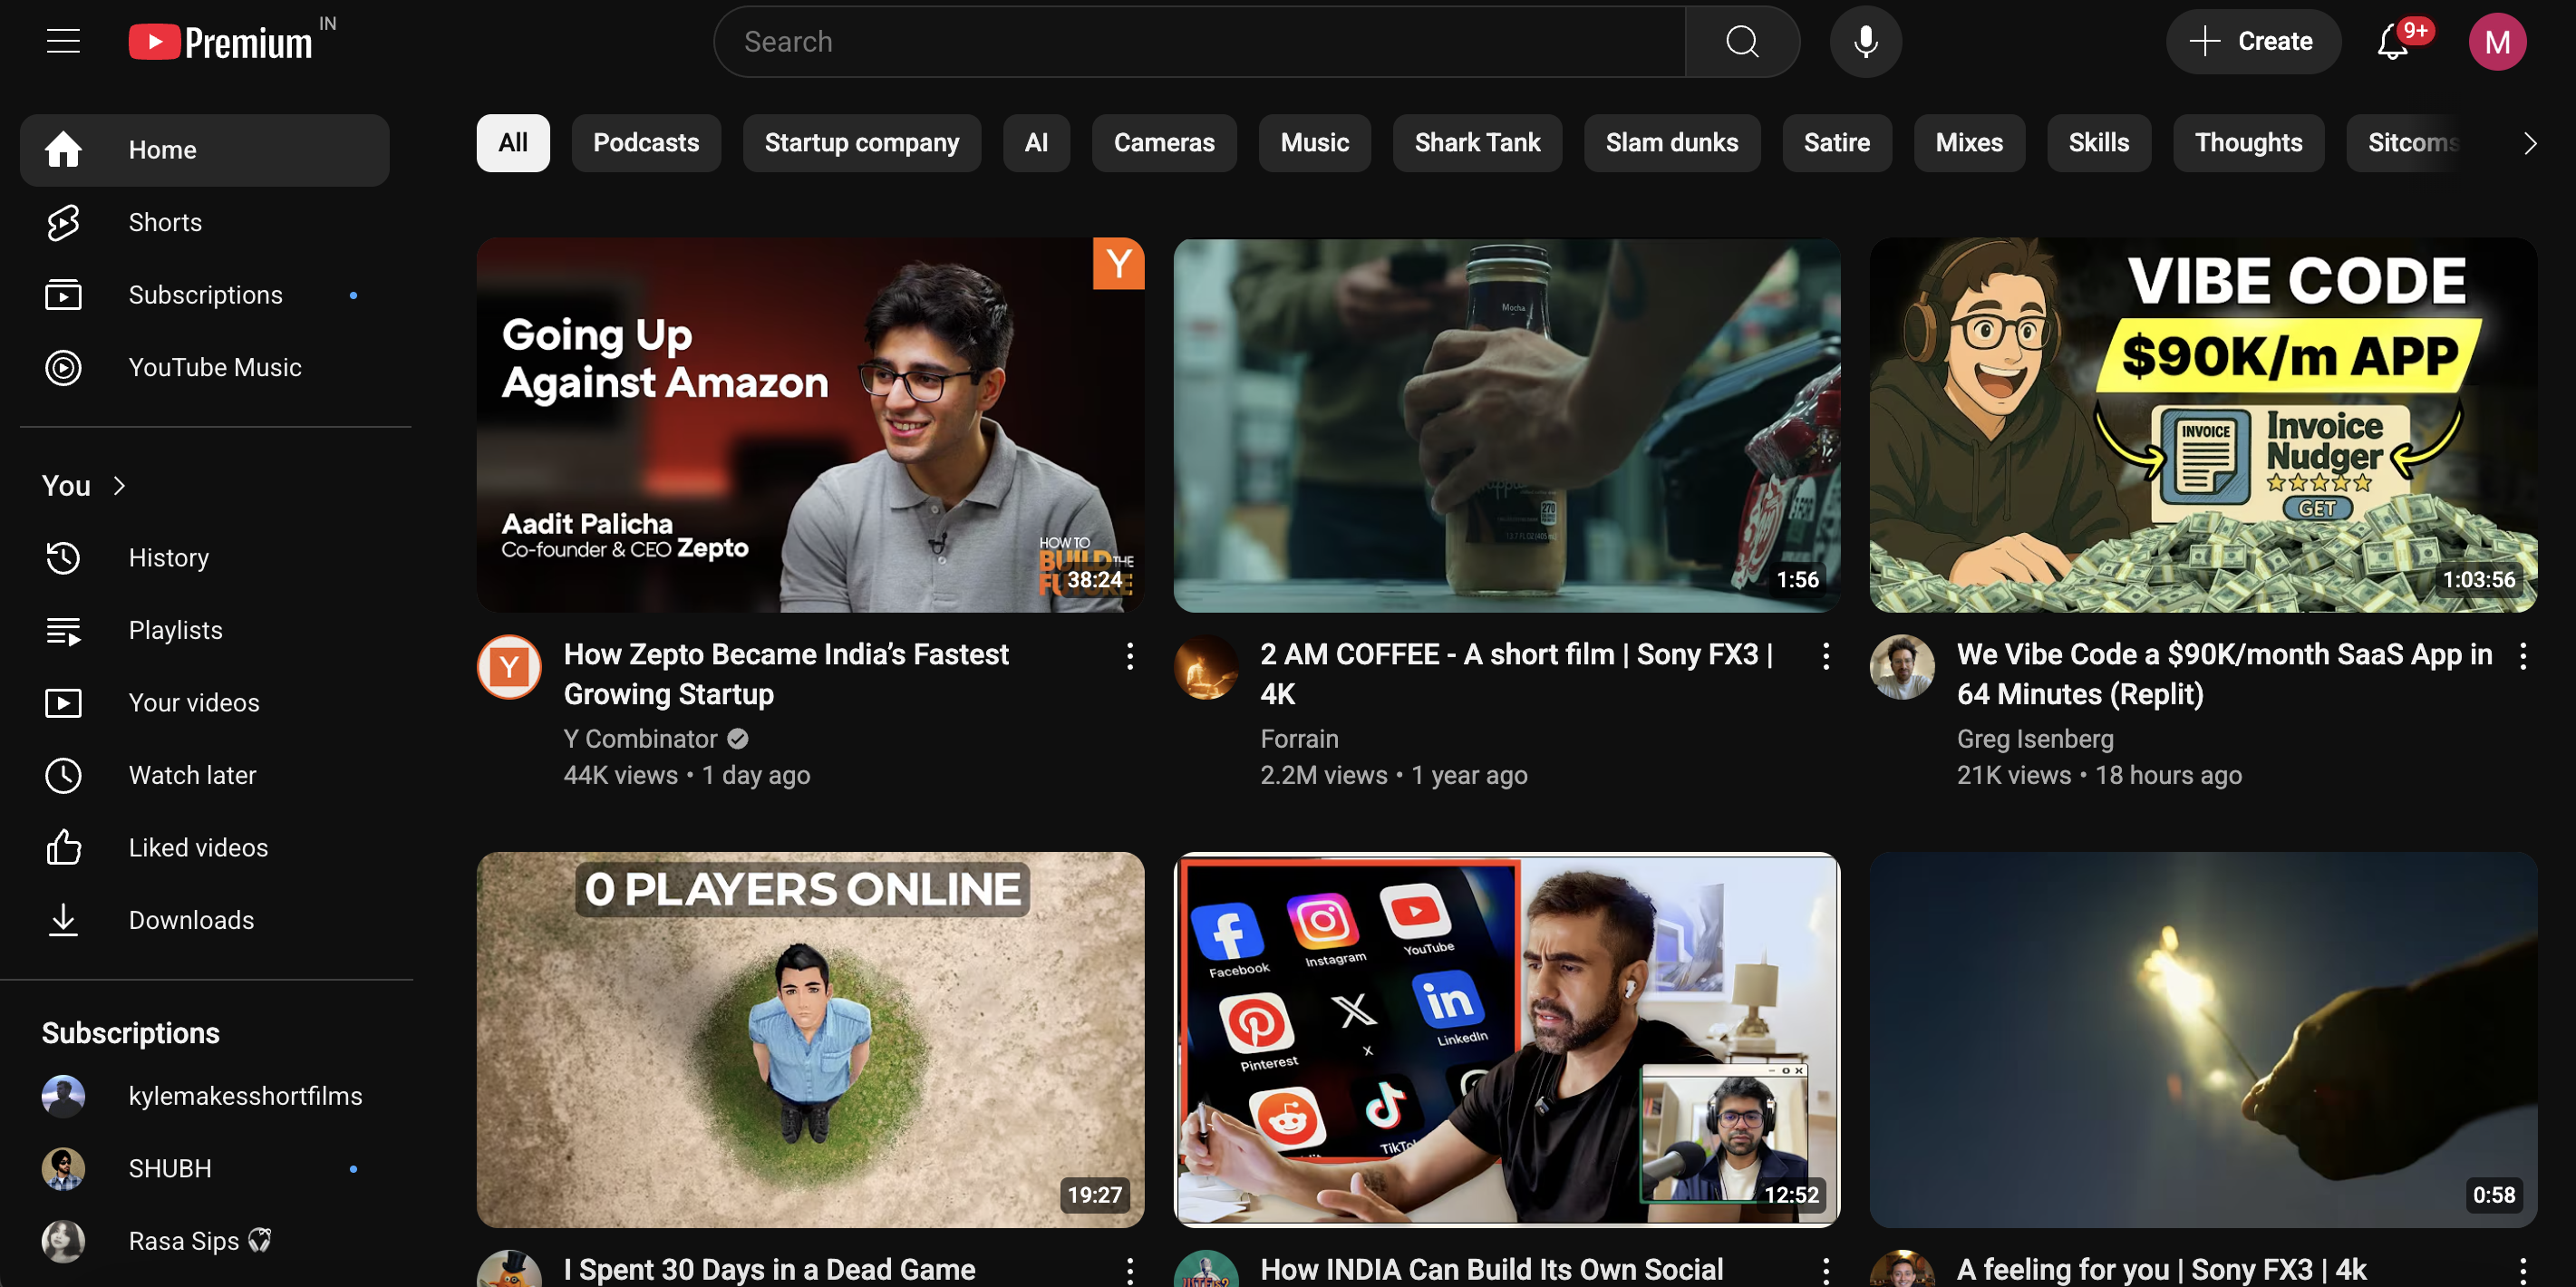Select the Shark Tank filter chip

pyautogui.click(x=1477, y=143)
